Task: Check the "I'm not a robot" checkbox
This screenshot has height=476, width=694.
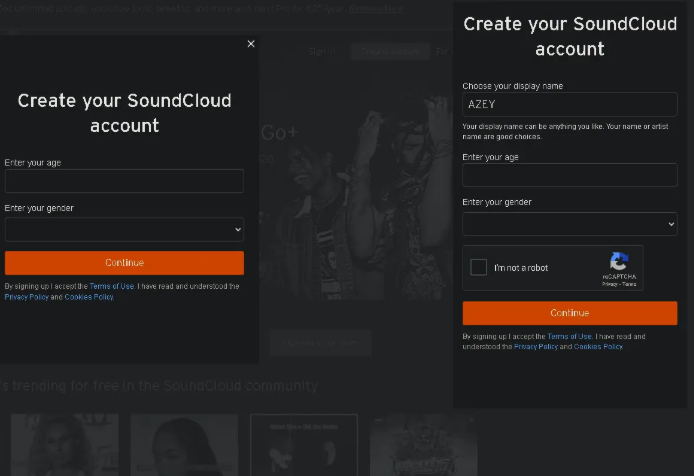Action: click(x=479, y=267)
